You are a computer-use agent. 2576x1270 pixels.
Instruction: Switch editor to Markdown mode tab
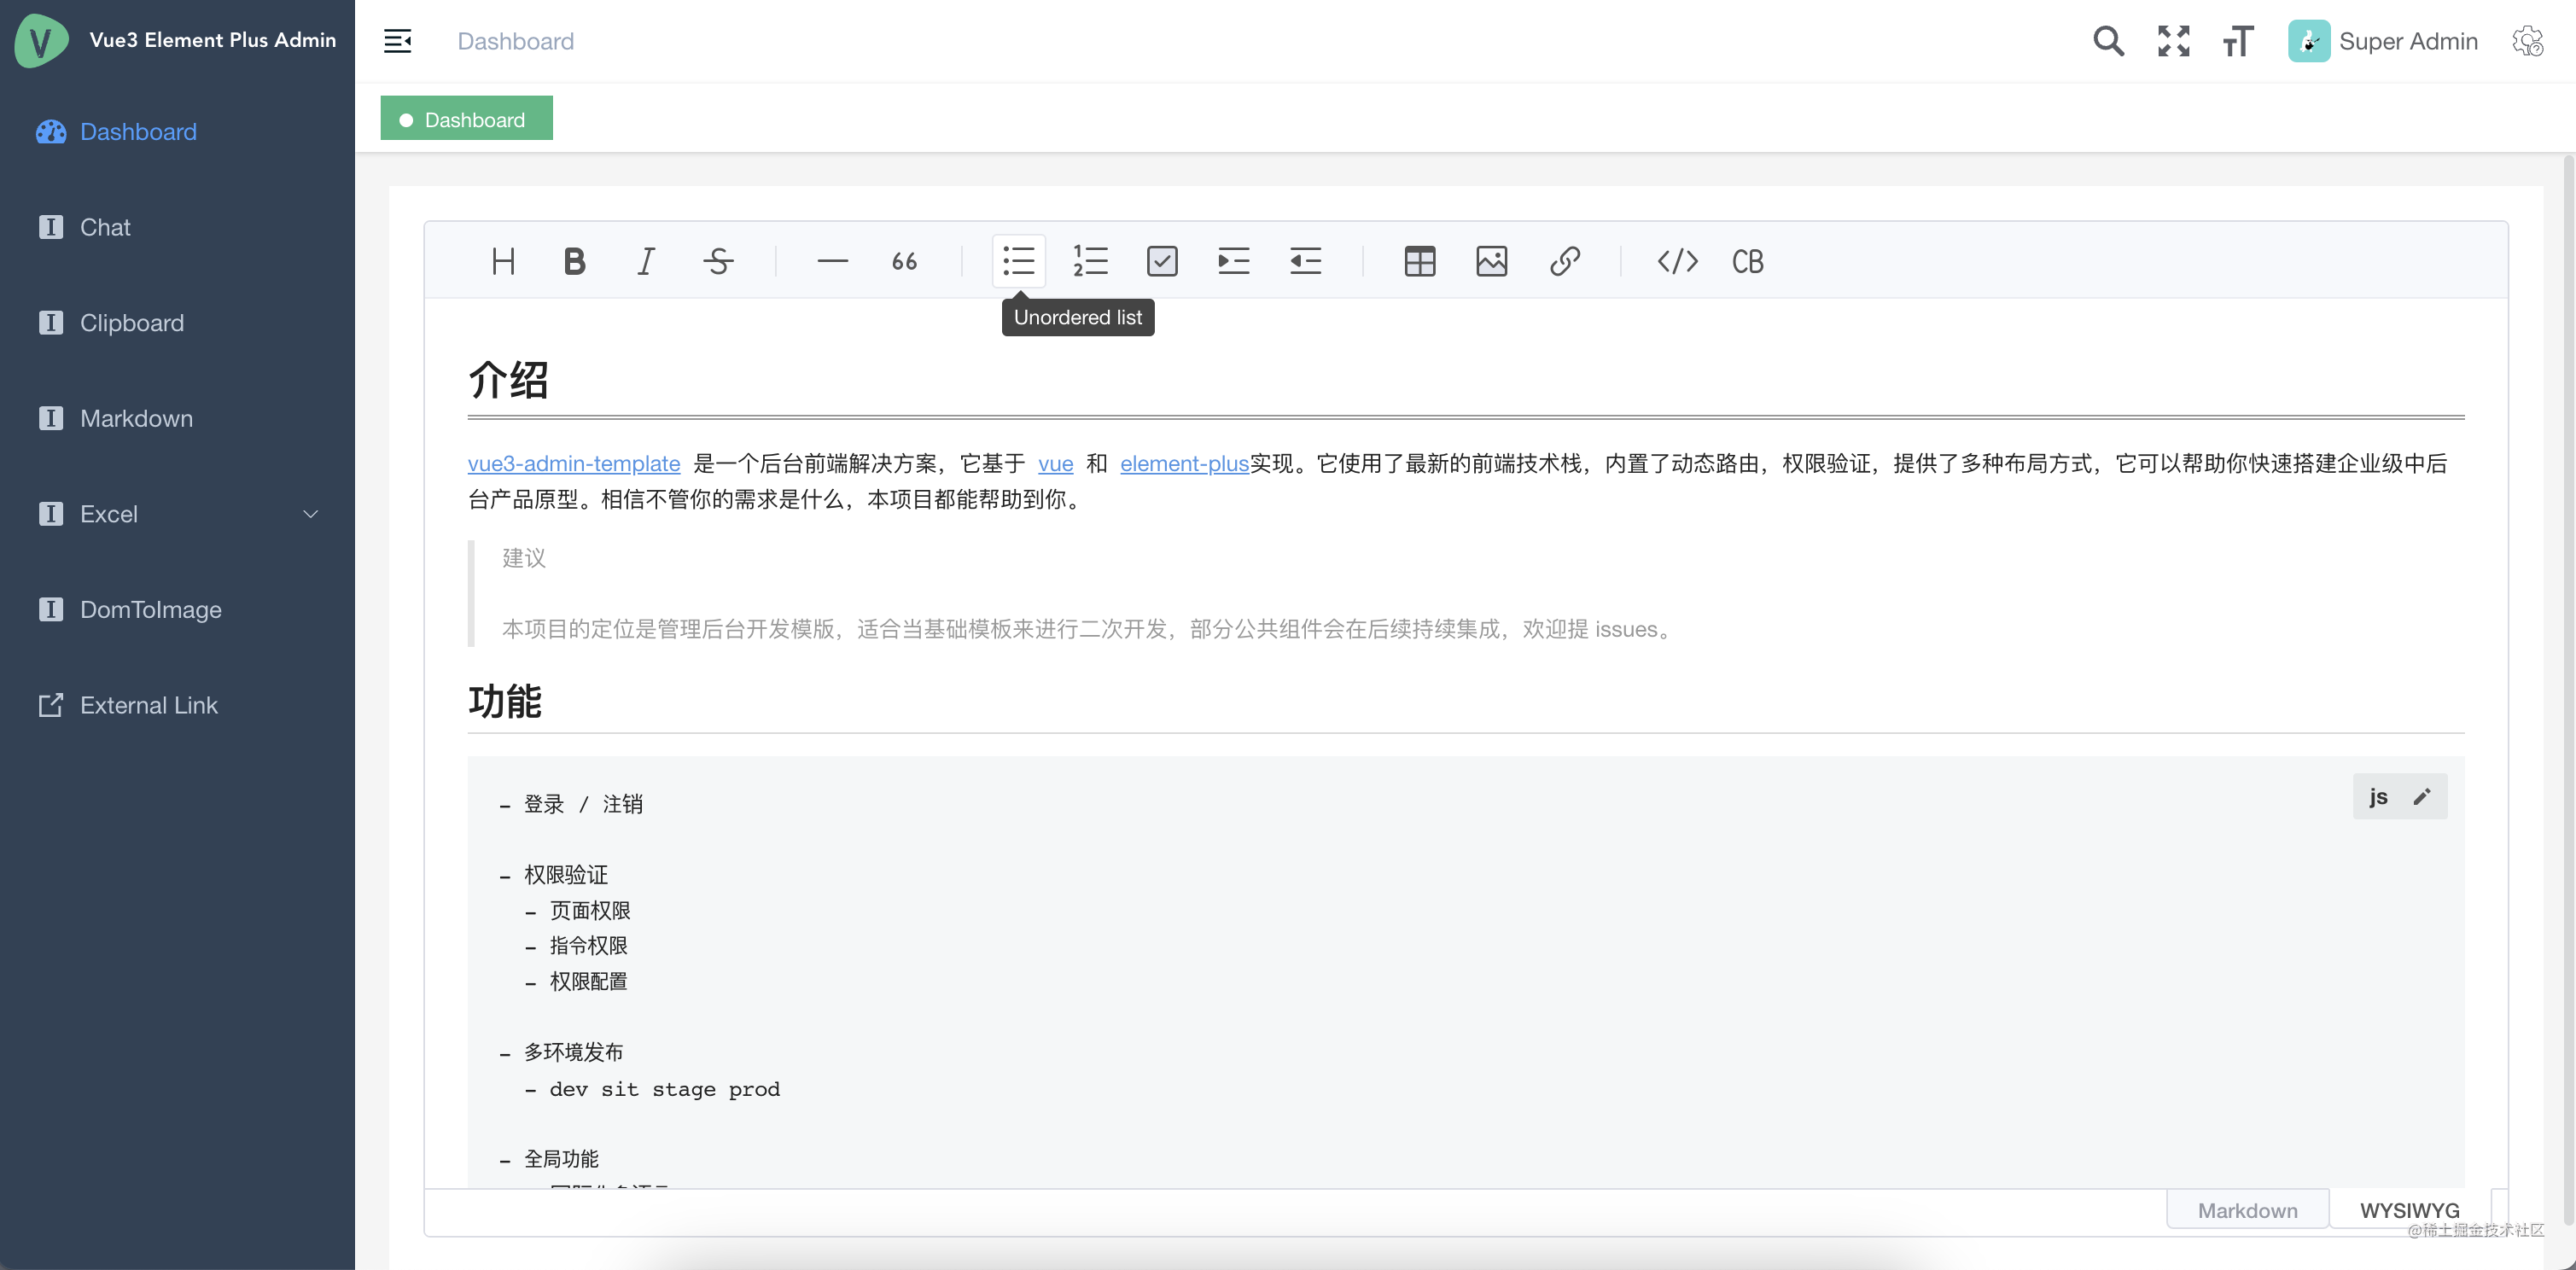point(2247,1210)
